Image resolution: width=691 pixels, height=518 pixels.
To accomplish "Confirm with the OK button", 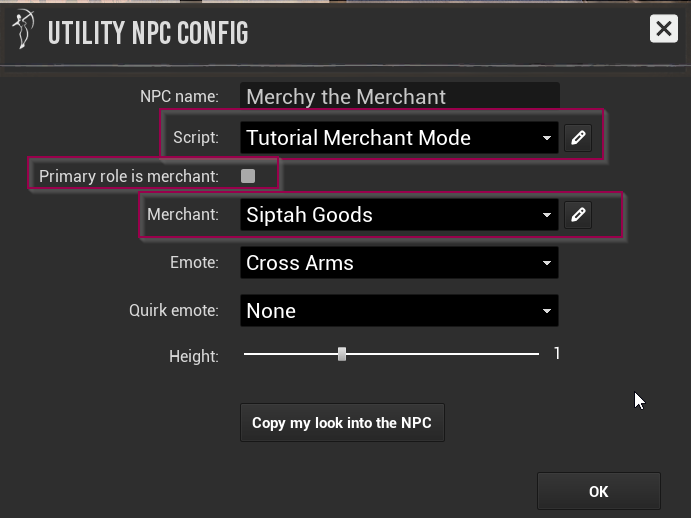I will click(598, 491).
